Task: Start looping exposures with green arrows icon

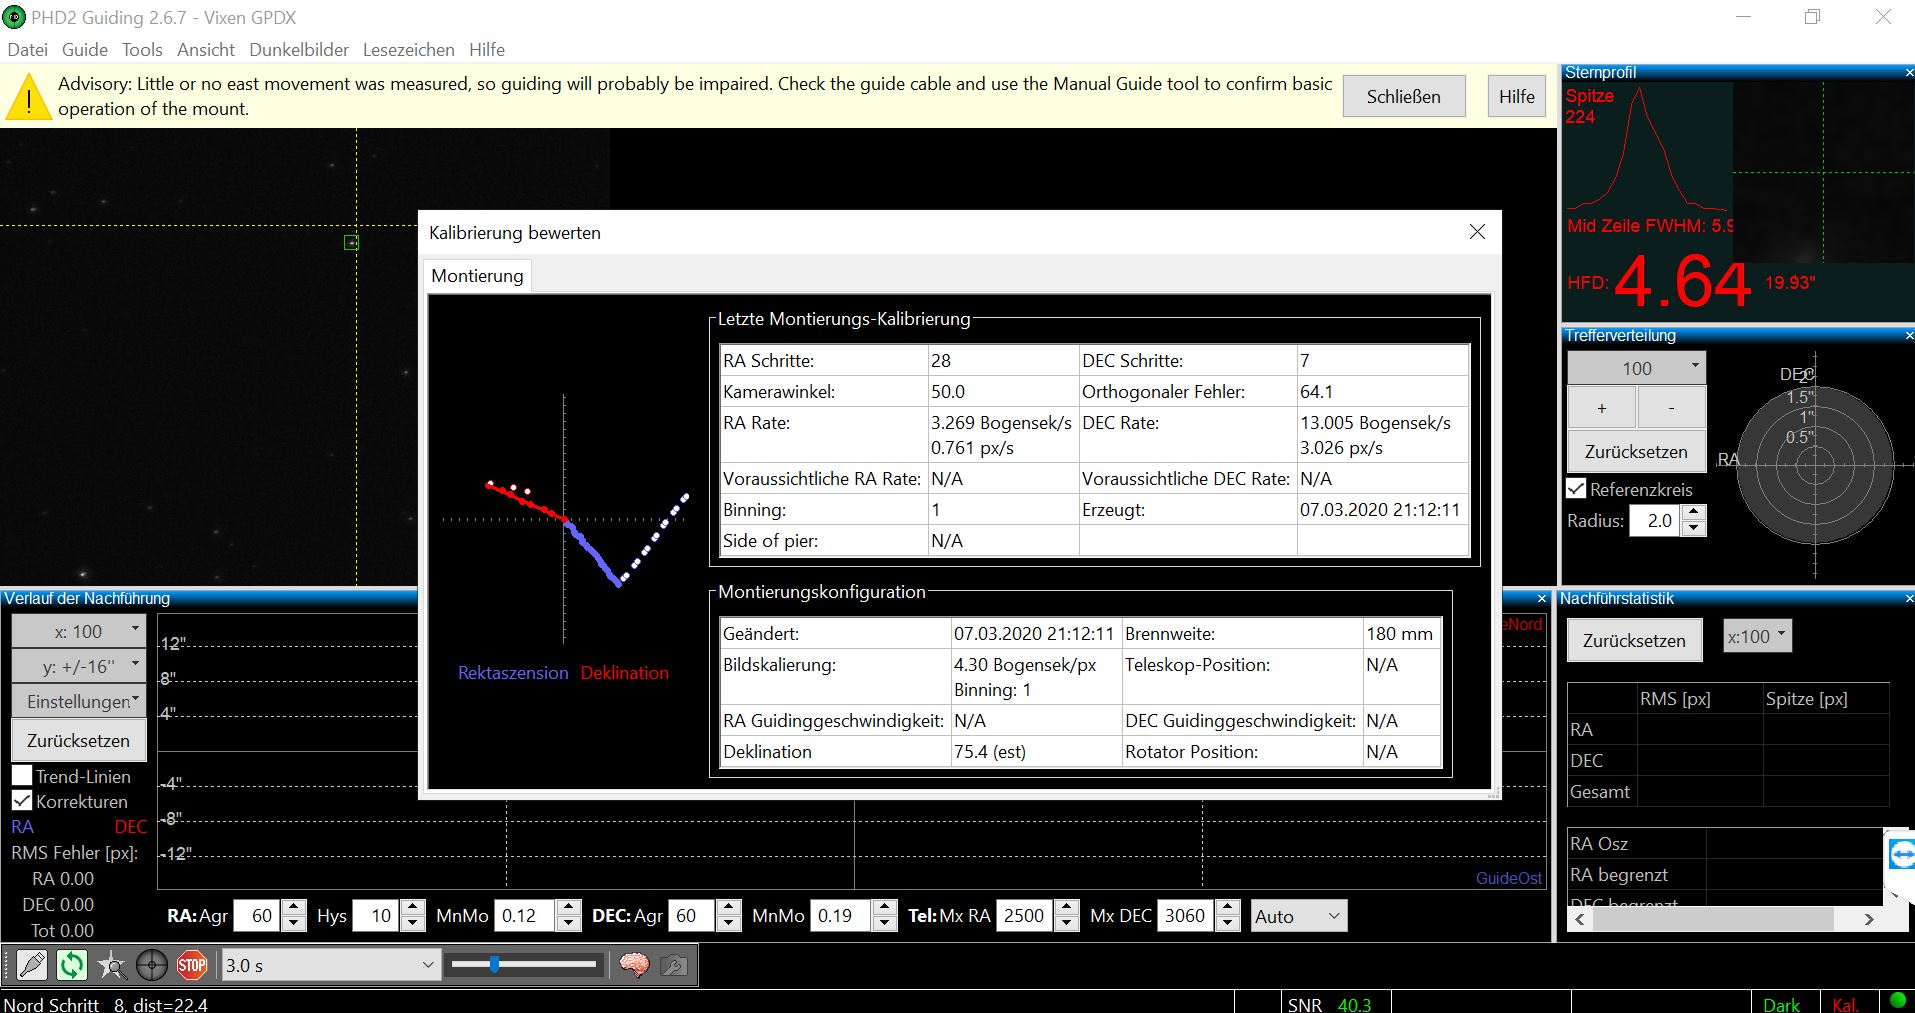Action: click(72, 965)
